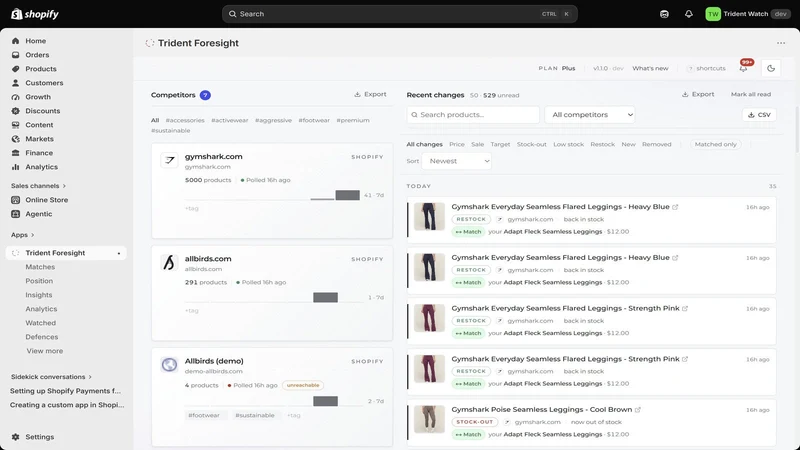Click View more in app menu
Viewport: 800px width, 450px height.
pos(45,351)
